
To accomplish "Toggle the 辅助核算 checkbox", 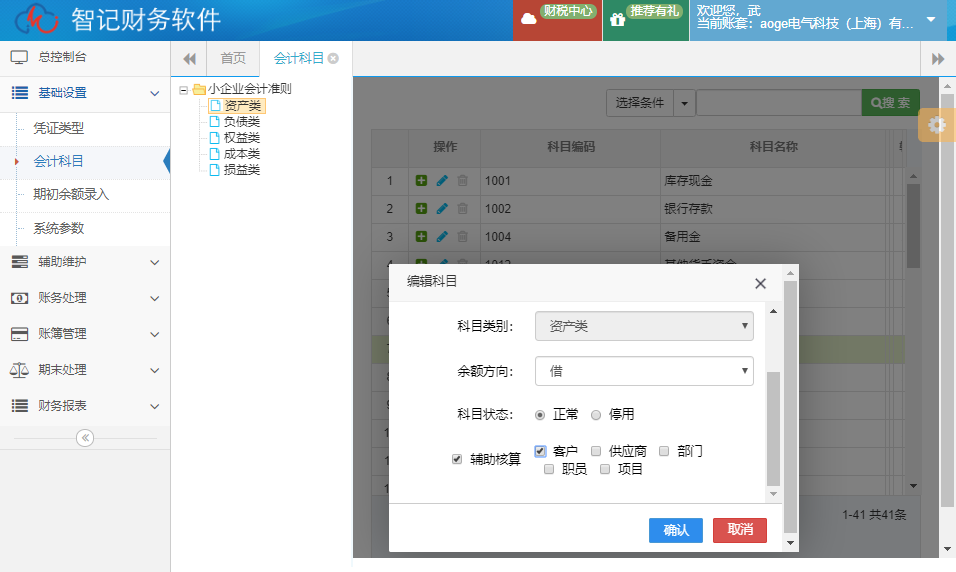I will click(x=457, y=459).
